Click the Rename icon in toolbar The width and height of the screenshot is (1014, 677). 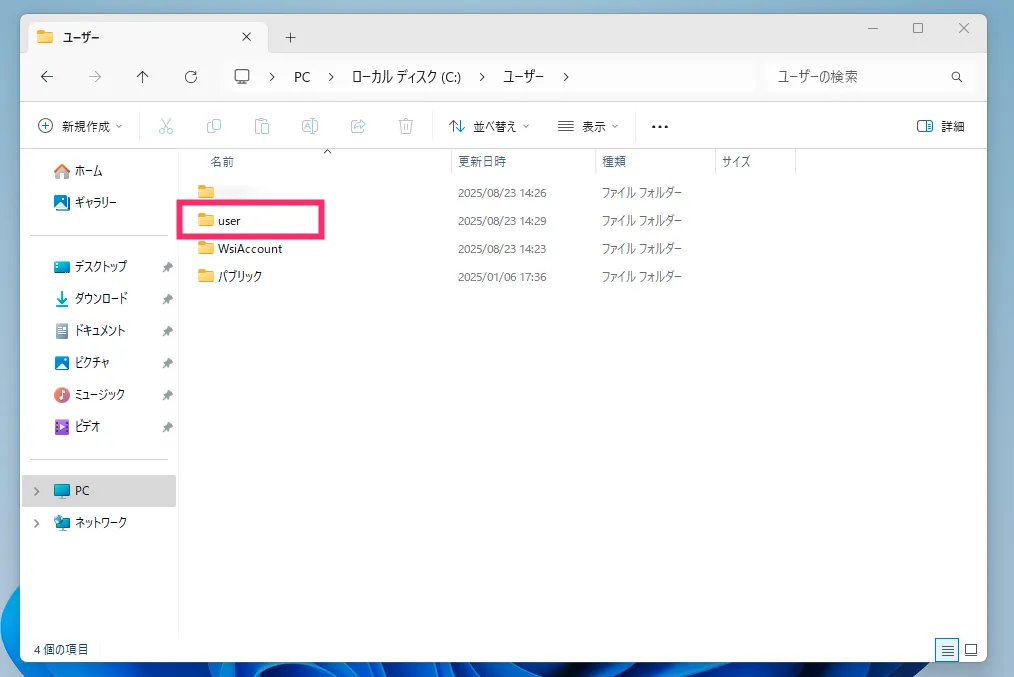(310, 126)
